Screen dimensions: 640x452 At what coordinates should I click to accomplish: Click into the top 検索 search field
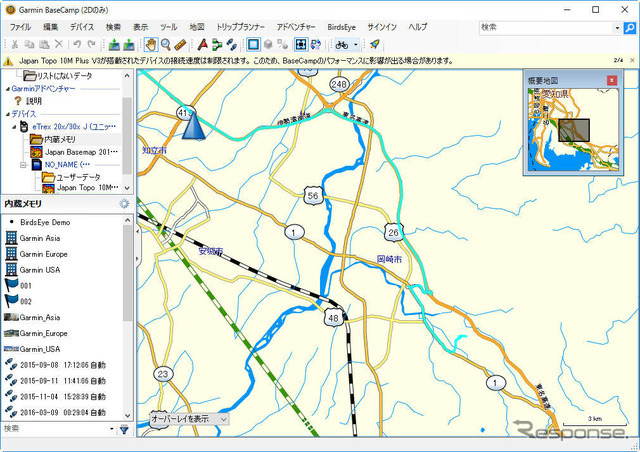(546, 28)
